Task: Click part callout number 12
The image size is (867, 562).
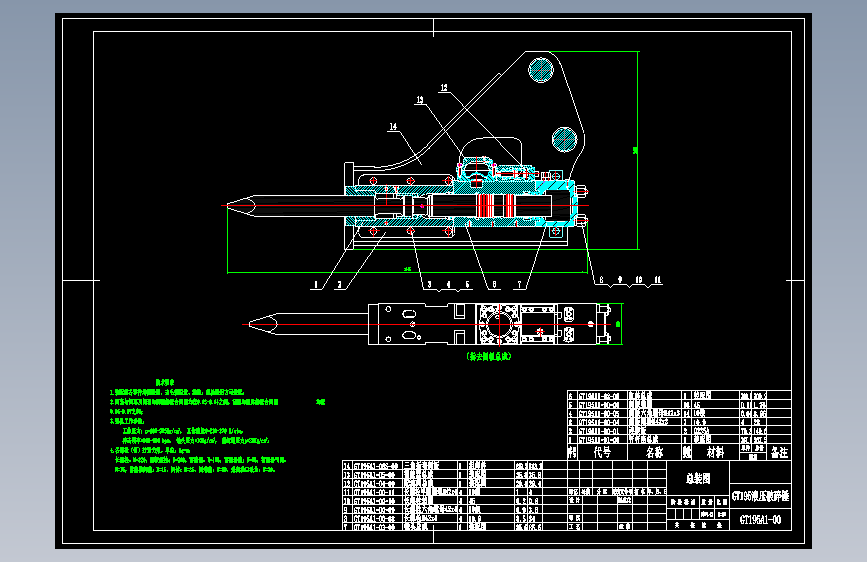Action: pyautogui.click(x=444, y=88)
